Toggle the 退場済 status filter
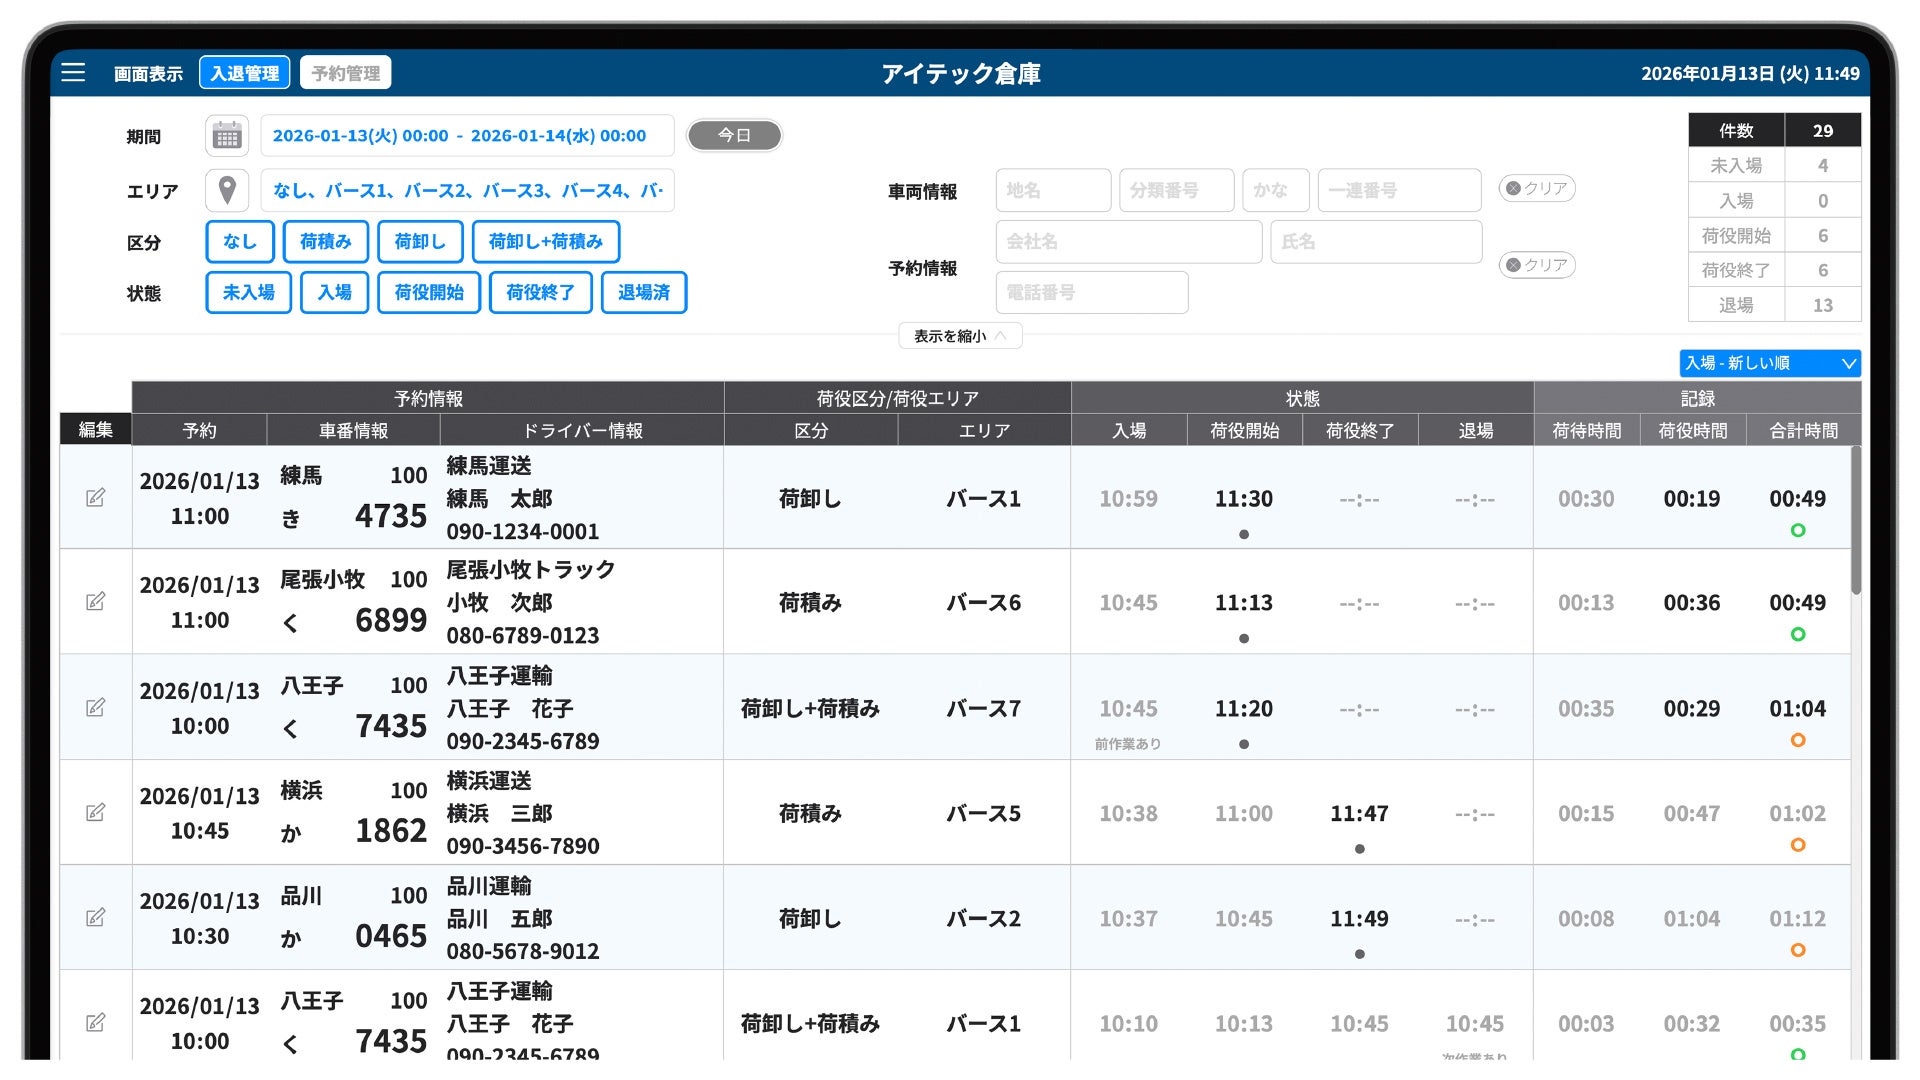The height and width of the screenshot is (1080, 1920). (643, 293)
